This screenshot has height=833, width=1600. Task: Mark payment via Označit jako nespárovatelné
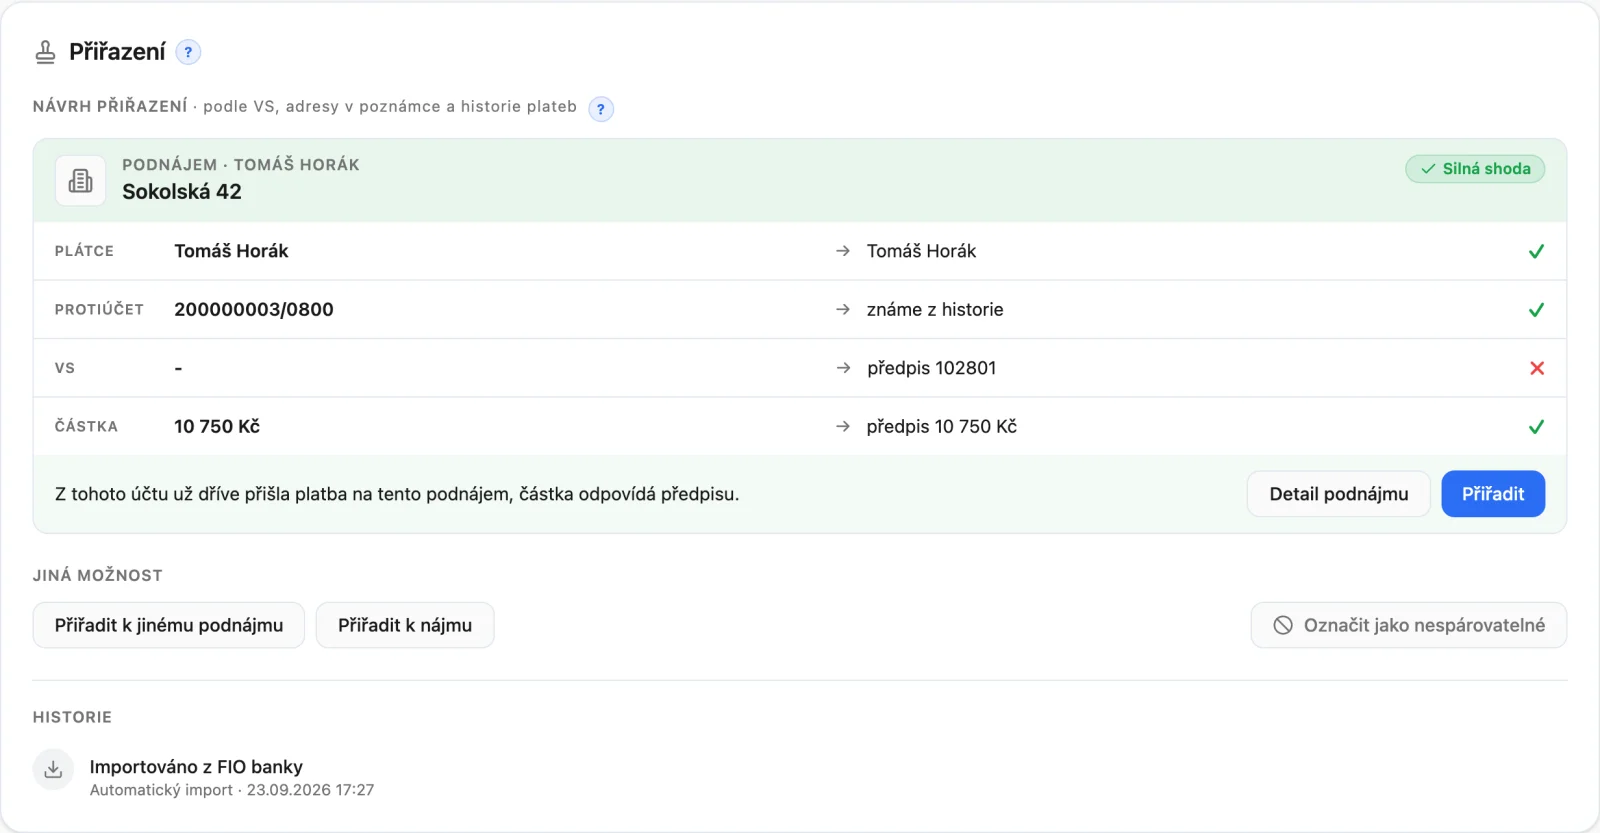pyautogui.click(x=1408, y=625)
